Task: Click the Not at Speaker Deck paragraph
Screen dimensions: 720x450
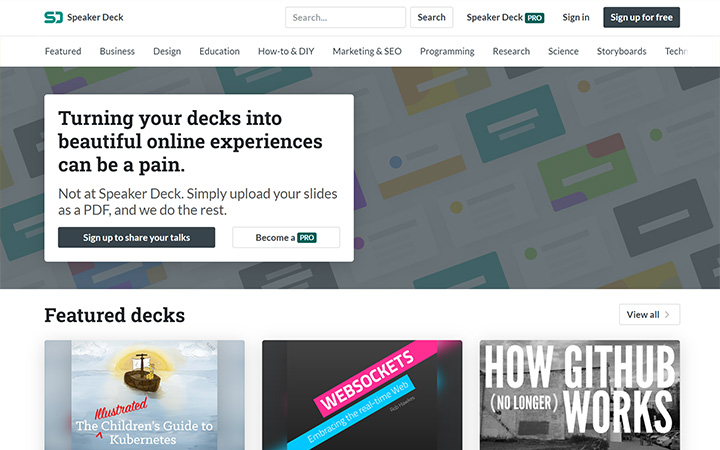Action: pos(197,202)
